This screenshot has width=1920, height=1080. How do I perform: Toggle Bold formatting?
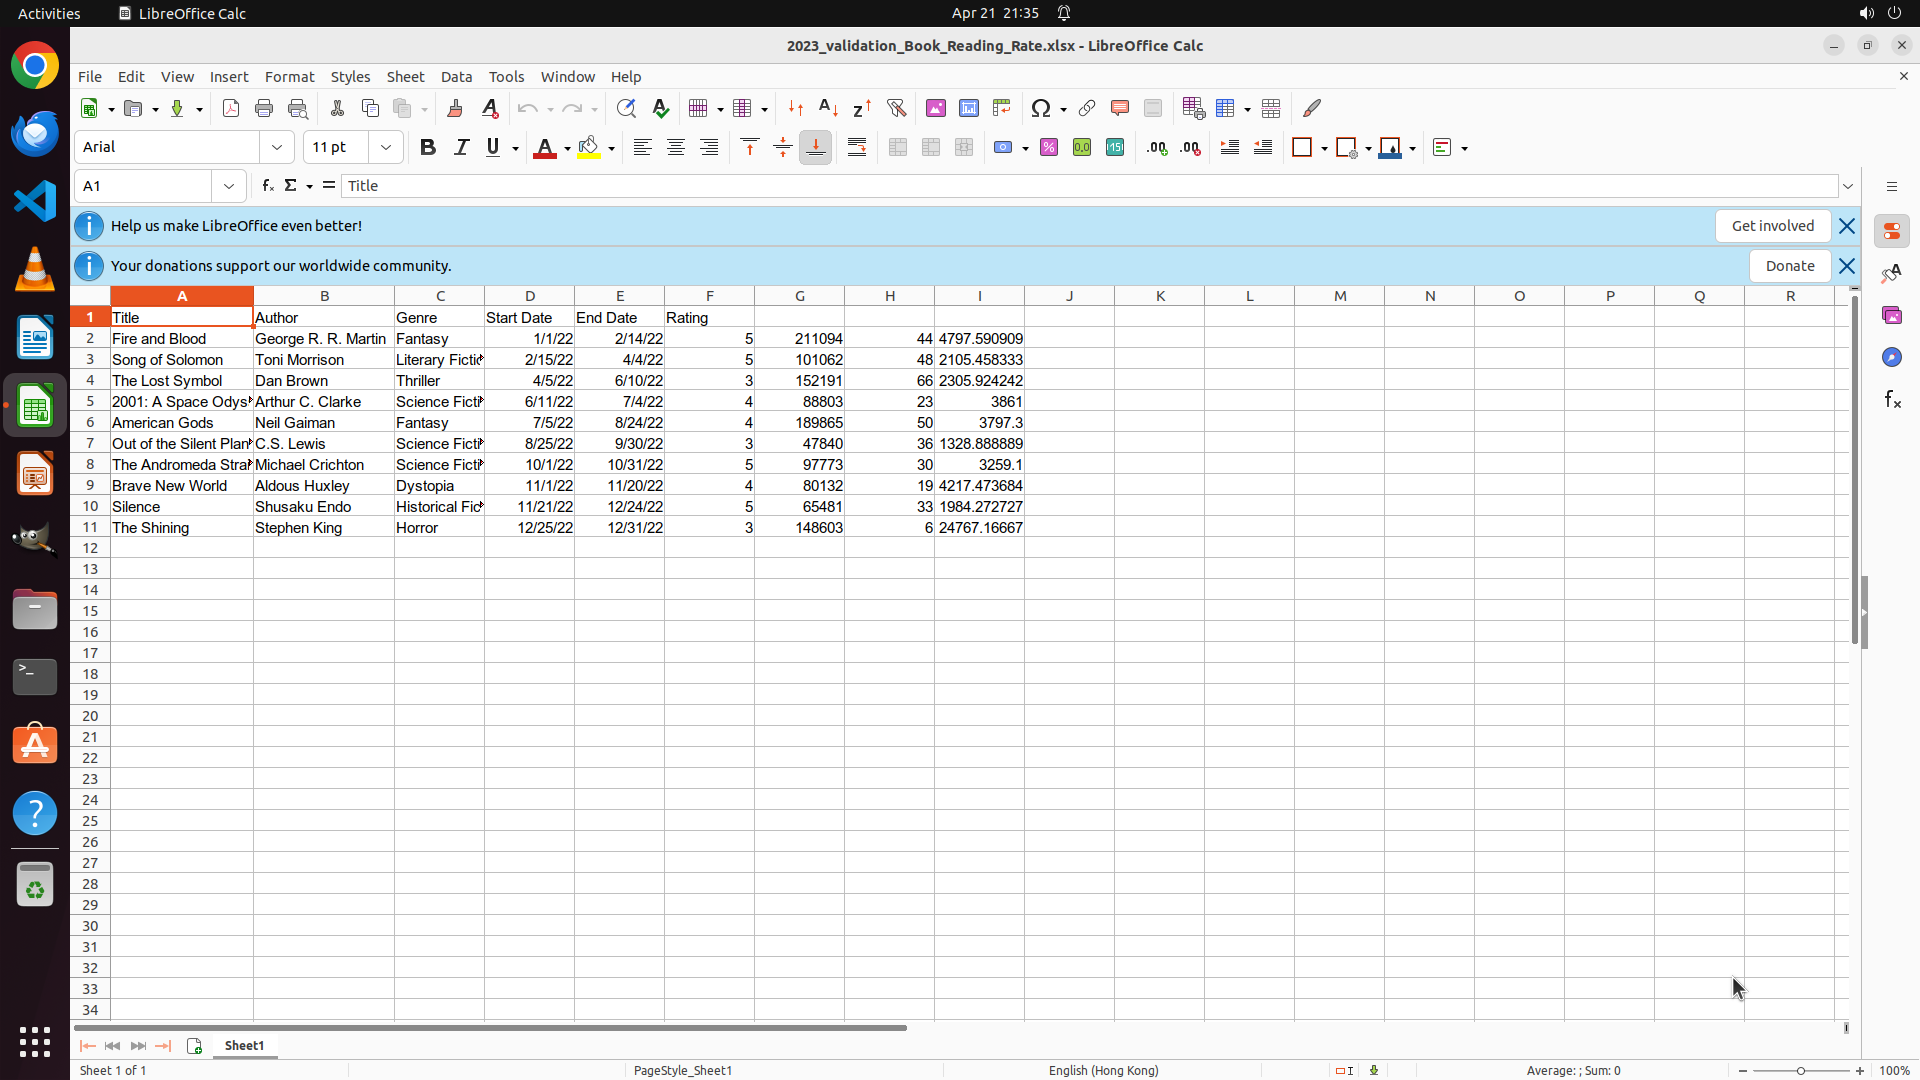[x=428, y=147]
